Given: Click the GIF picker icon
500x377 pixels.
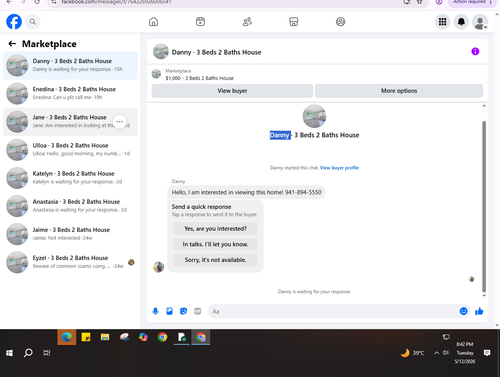Looking at the screenshot, I should pos(198,311).
